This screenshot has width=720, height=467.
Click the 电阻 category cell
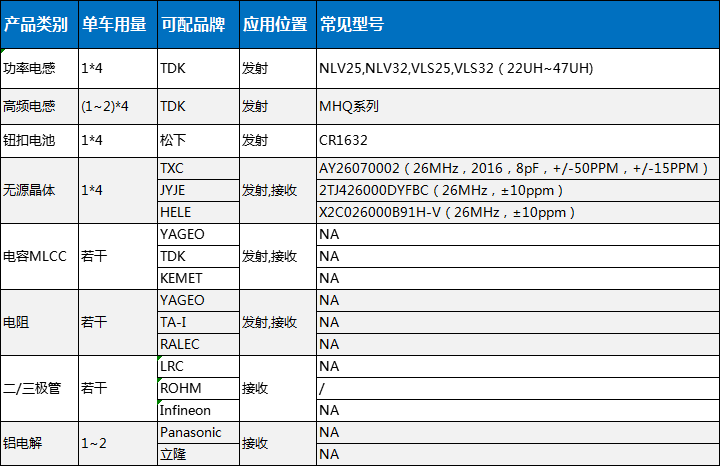pyautogui.click(x=39, y=322)
